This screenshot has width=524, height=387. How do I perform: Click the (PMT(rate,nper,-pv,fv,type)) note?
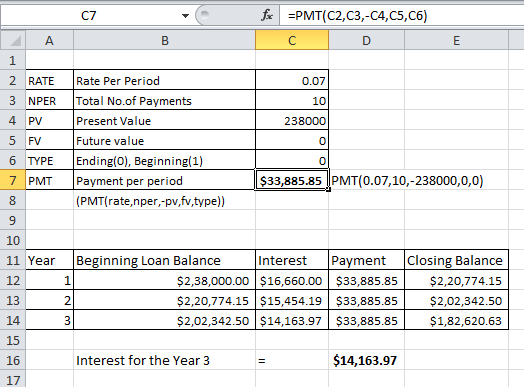[x=150, y=201]
